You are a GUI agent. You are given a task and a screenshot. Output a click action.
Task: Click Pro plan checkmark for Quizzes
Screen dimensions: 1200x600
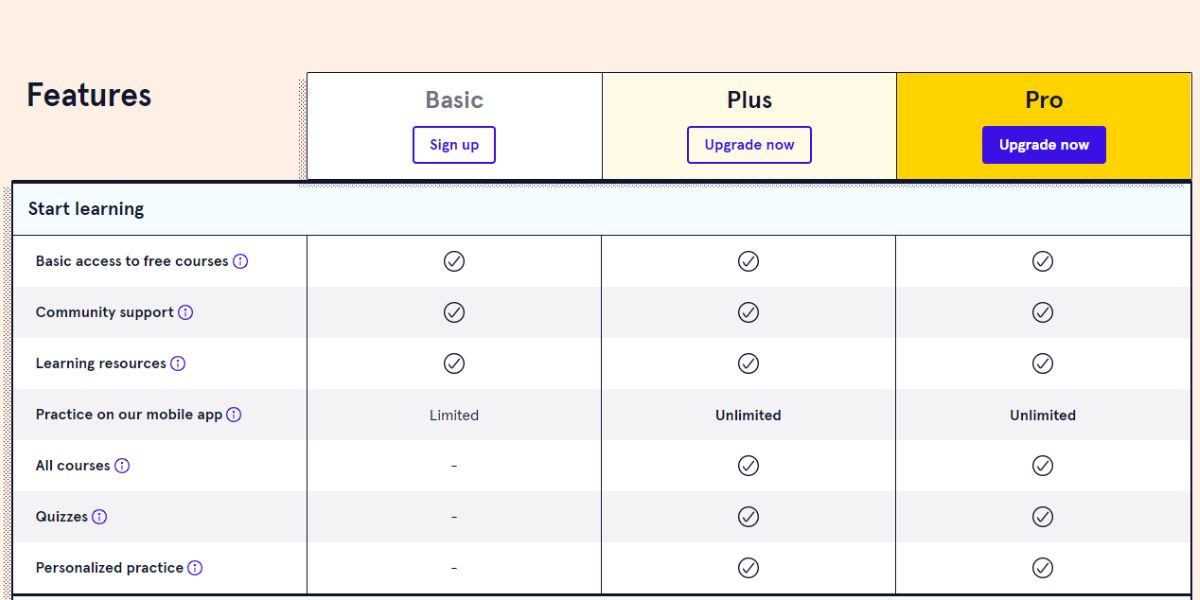click(1043, 516)
